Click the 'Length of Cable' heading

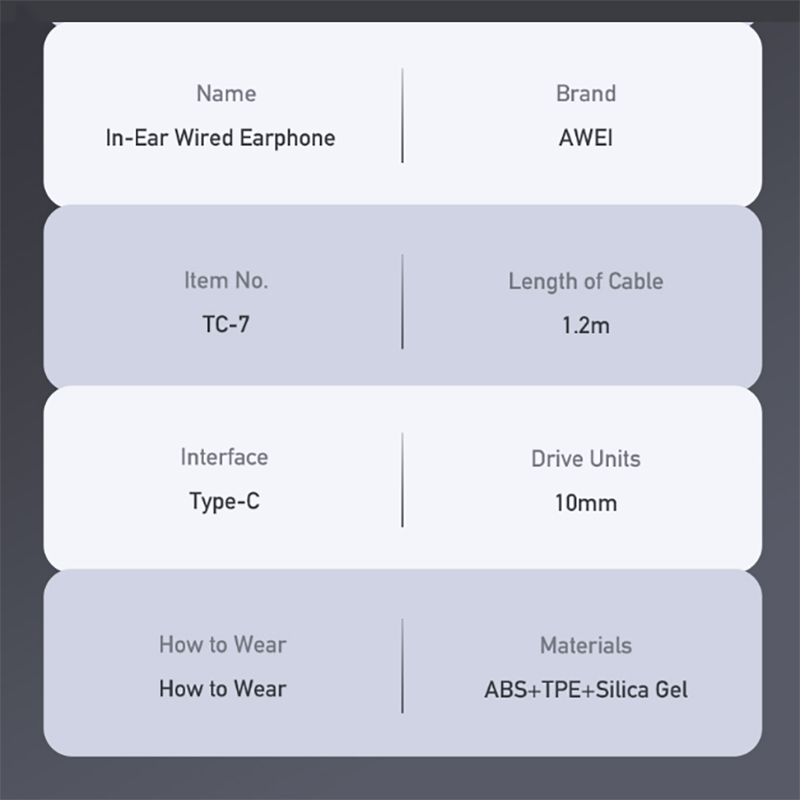tap(586, 282)
